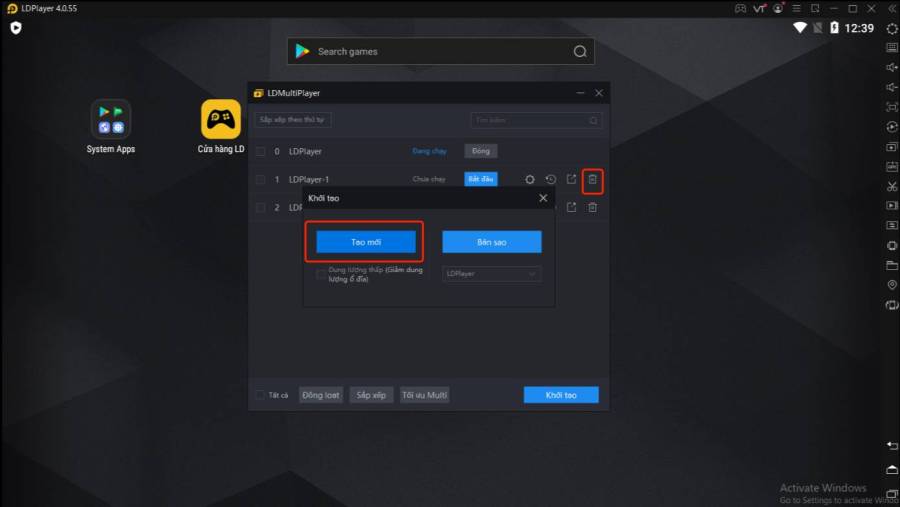Screen dimensions: 900x507
Task: Tick the checkbox for instance 2
Action: pos(261,207)
